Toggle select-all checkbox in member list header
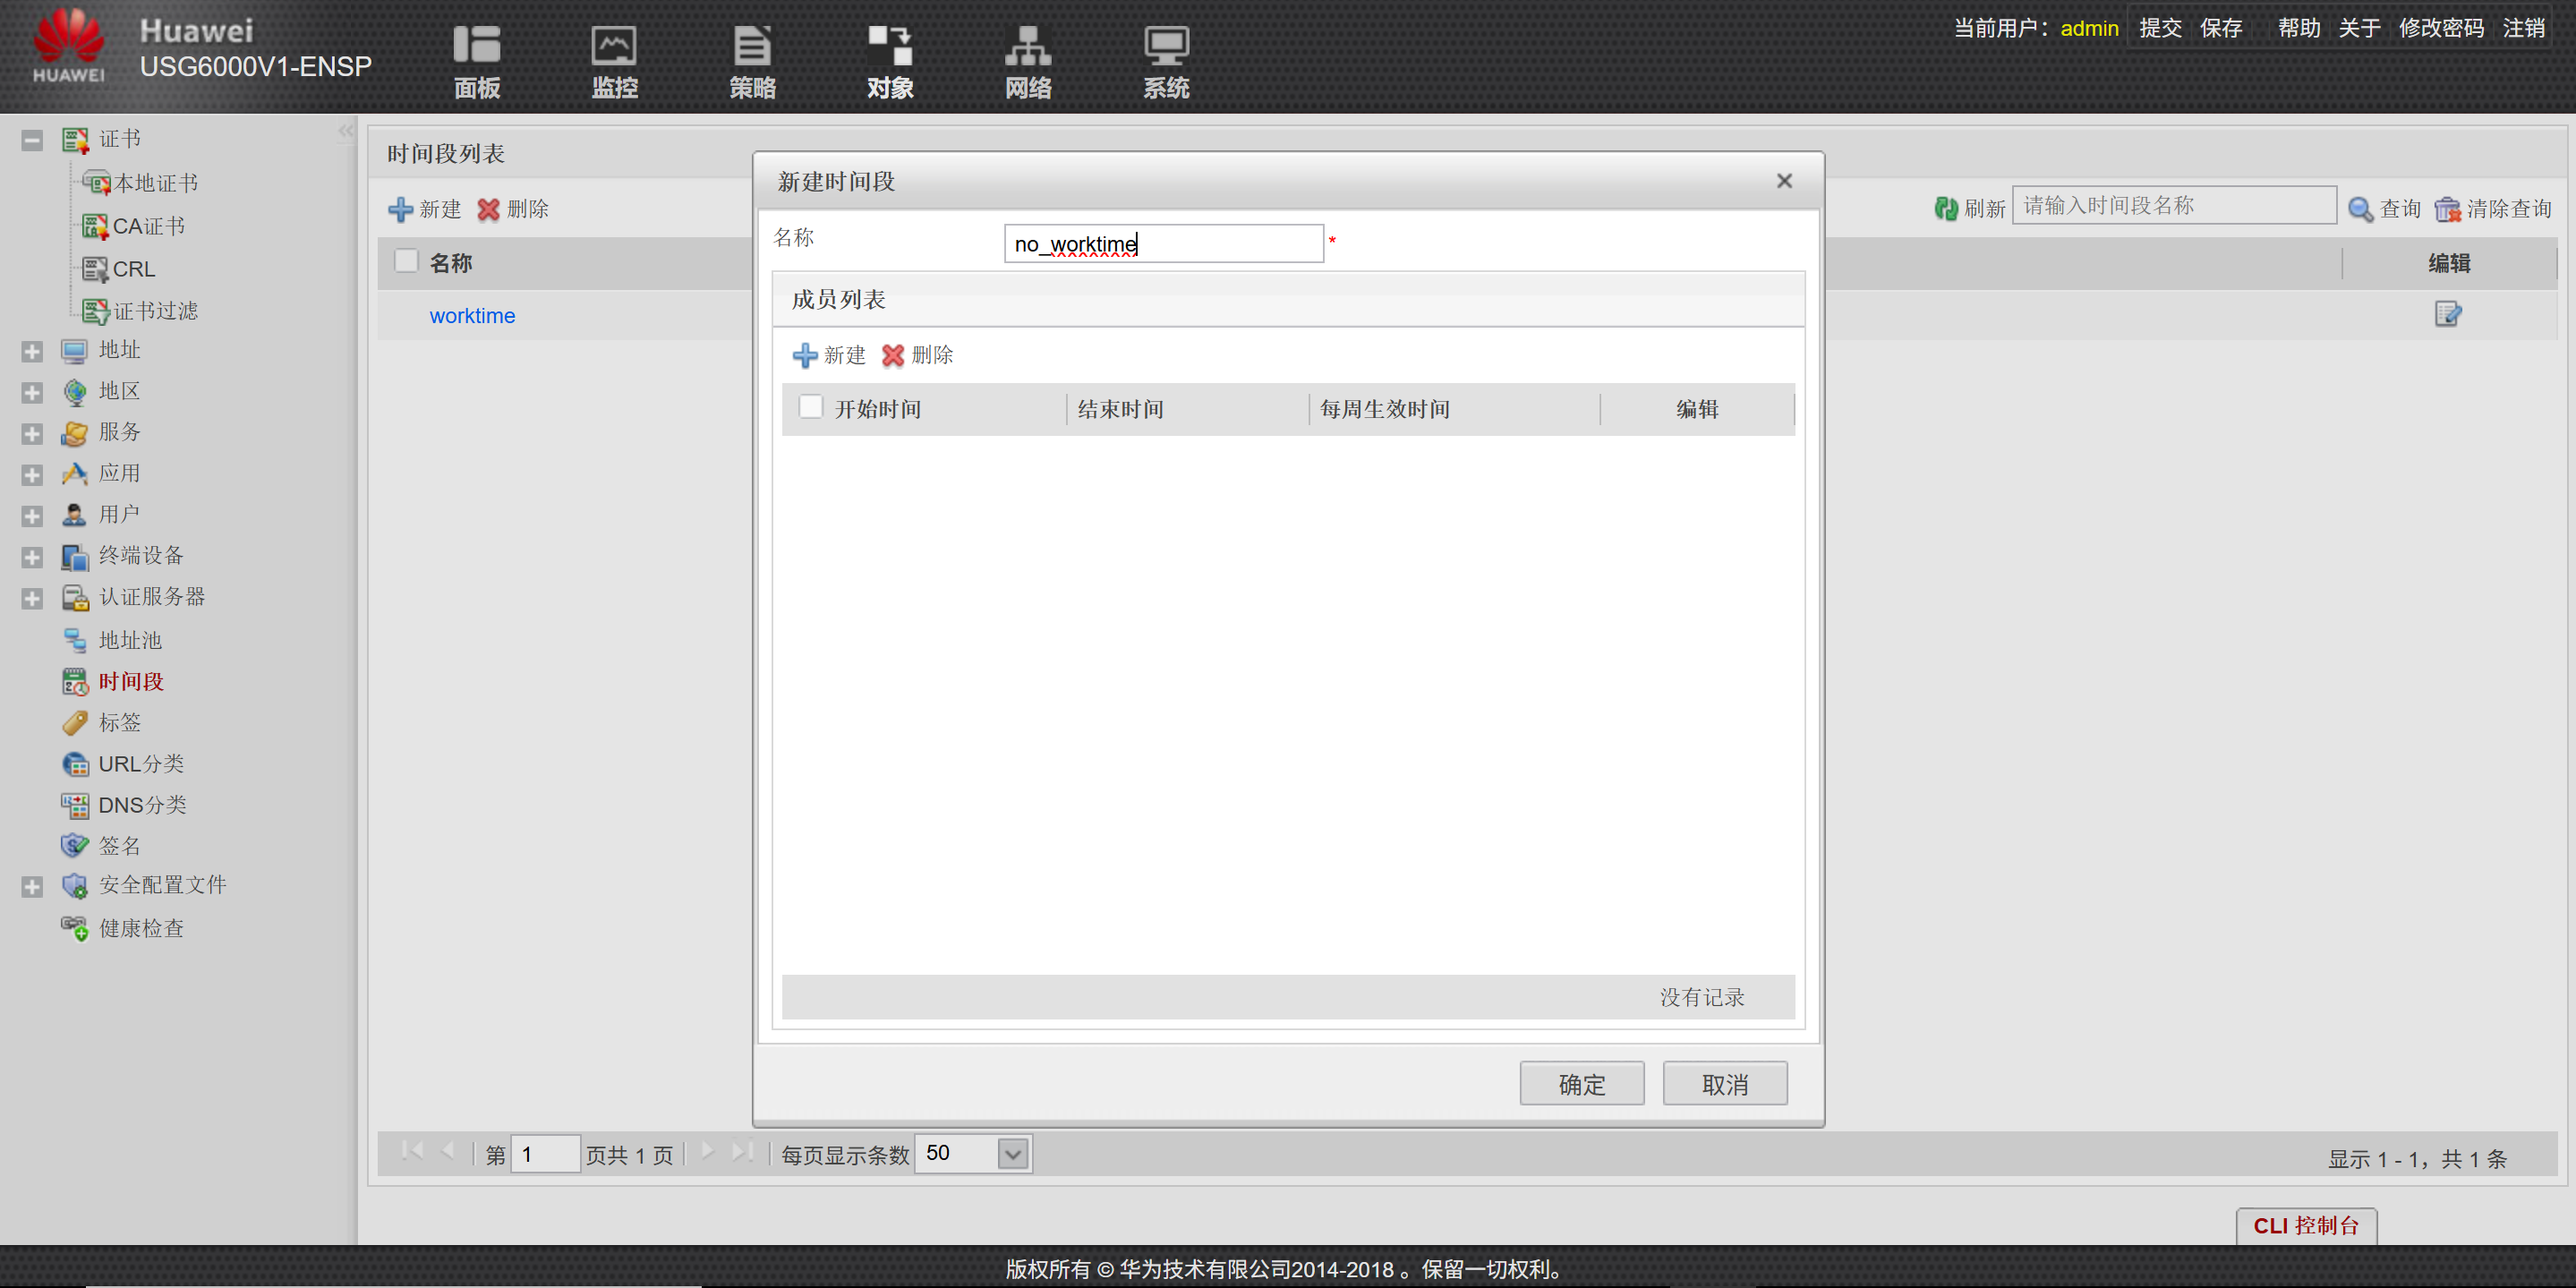 tap(811, 407)
